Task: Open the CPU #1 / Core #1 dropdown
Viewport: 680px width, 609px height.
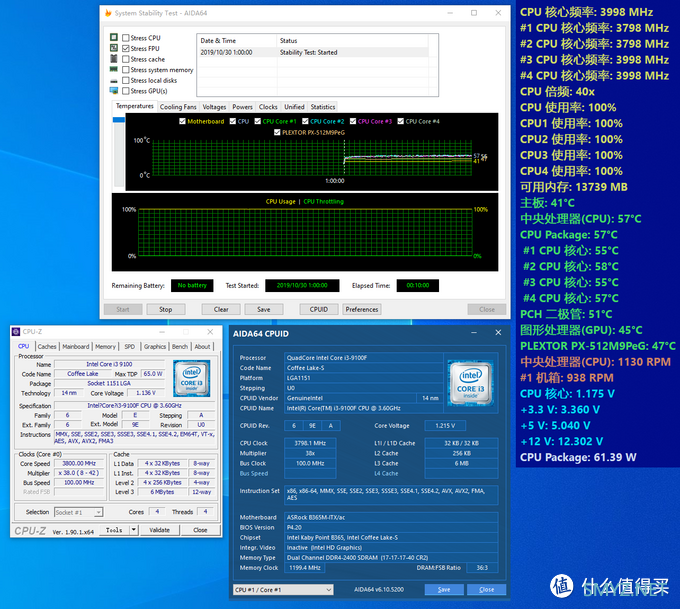Action: (x=283, y=589)
